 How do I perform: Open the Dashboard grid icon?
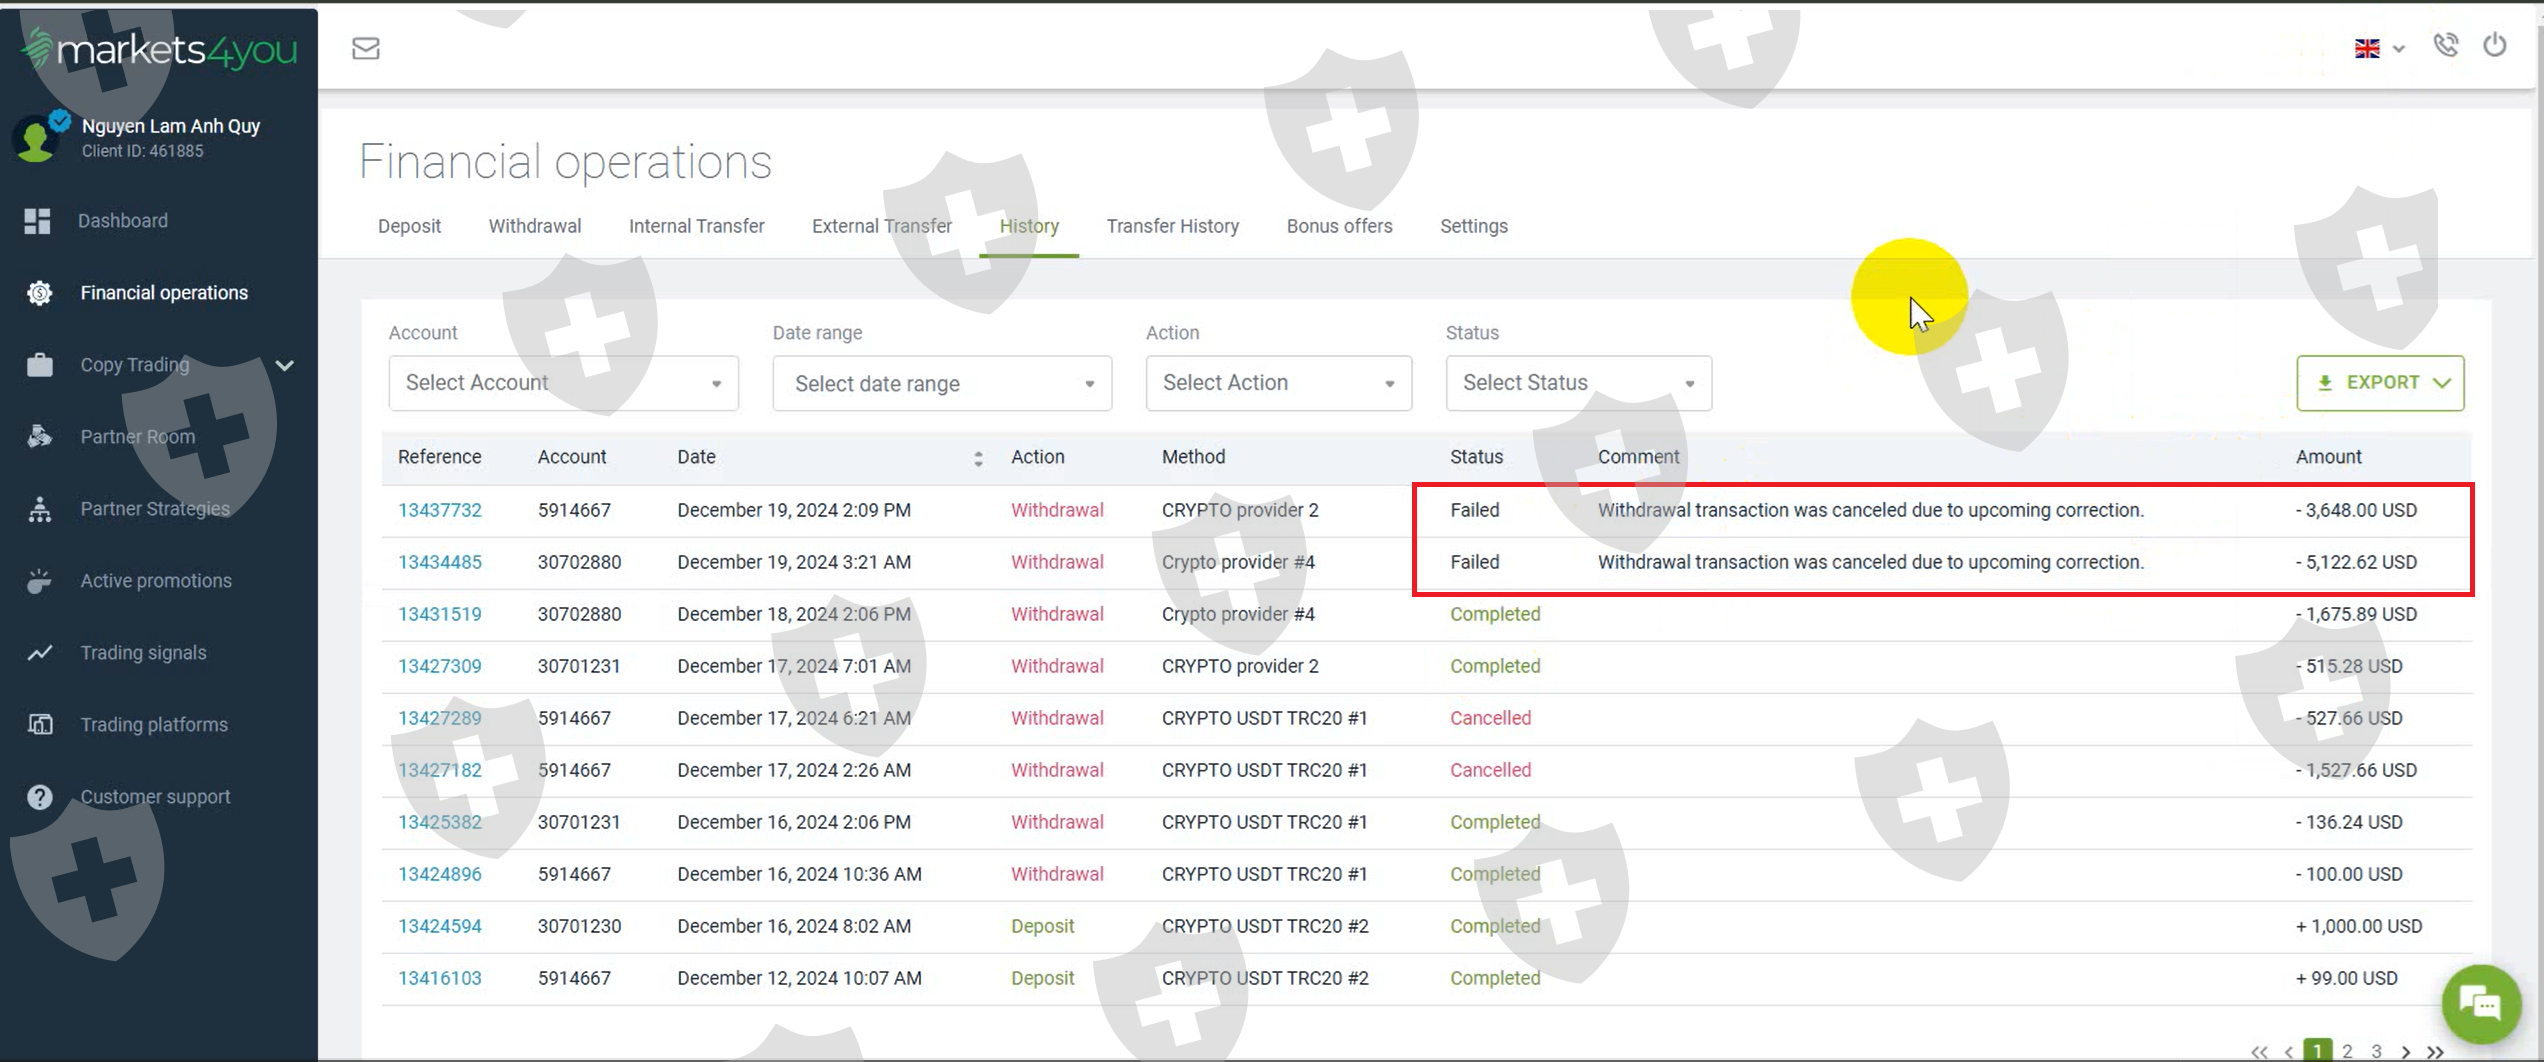(x=38, y=221)
